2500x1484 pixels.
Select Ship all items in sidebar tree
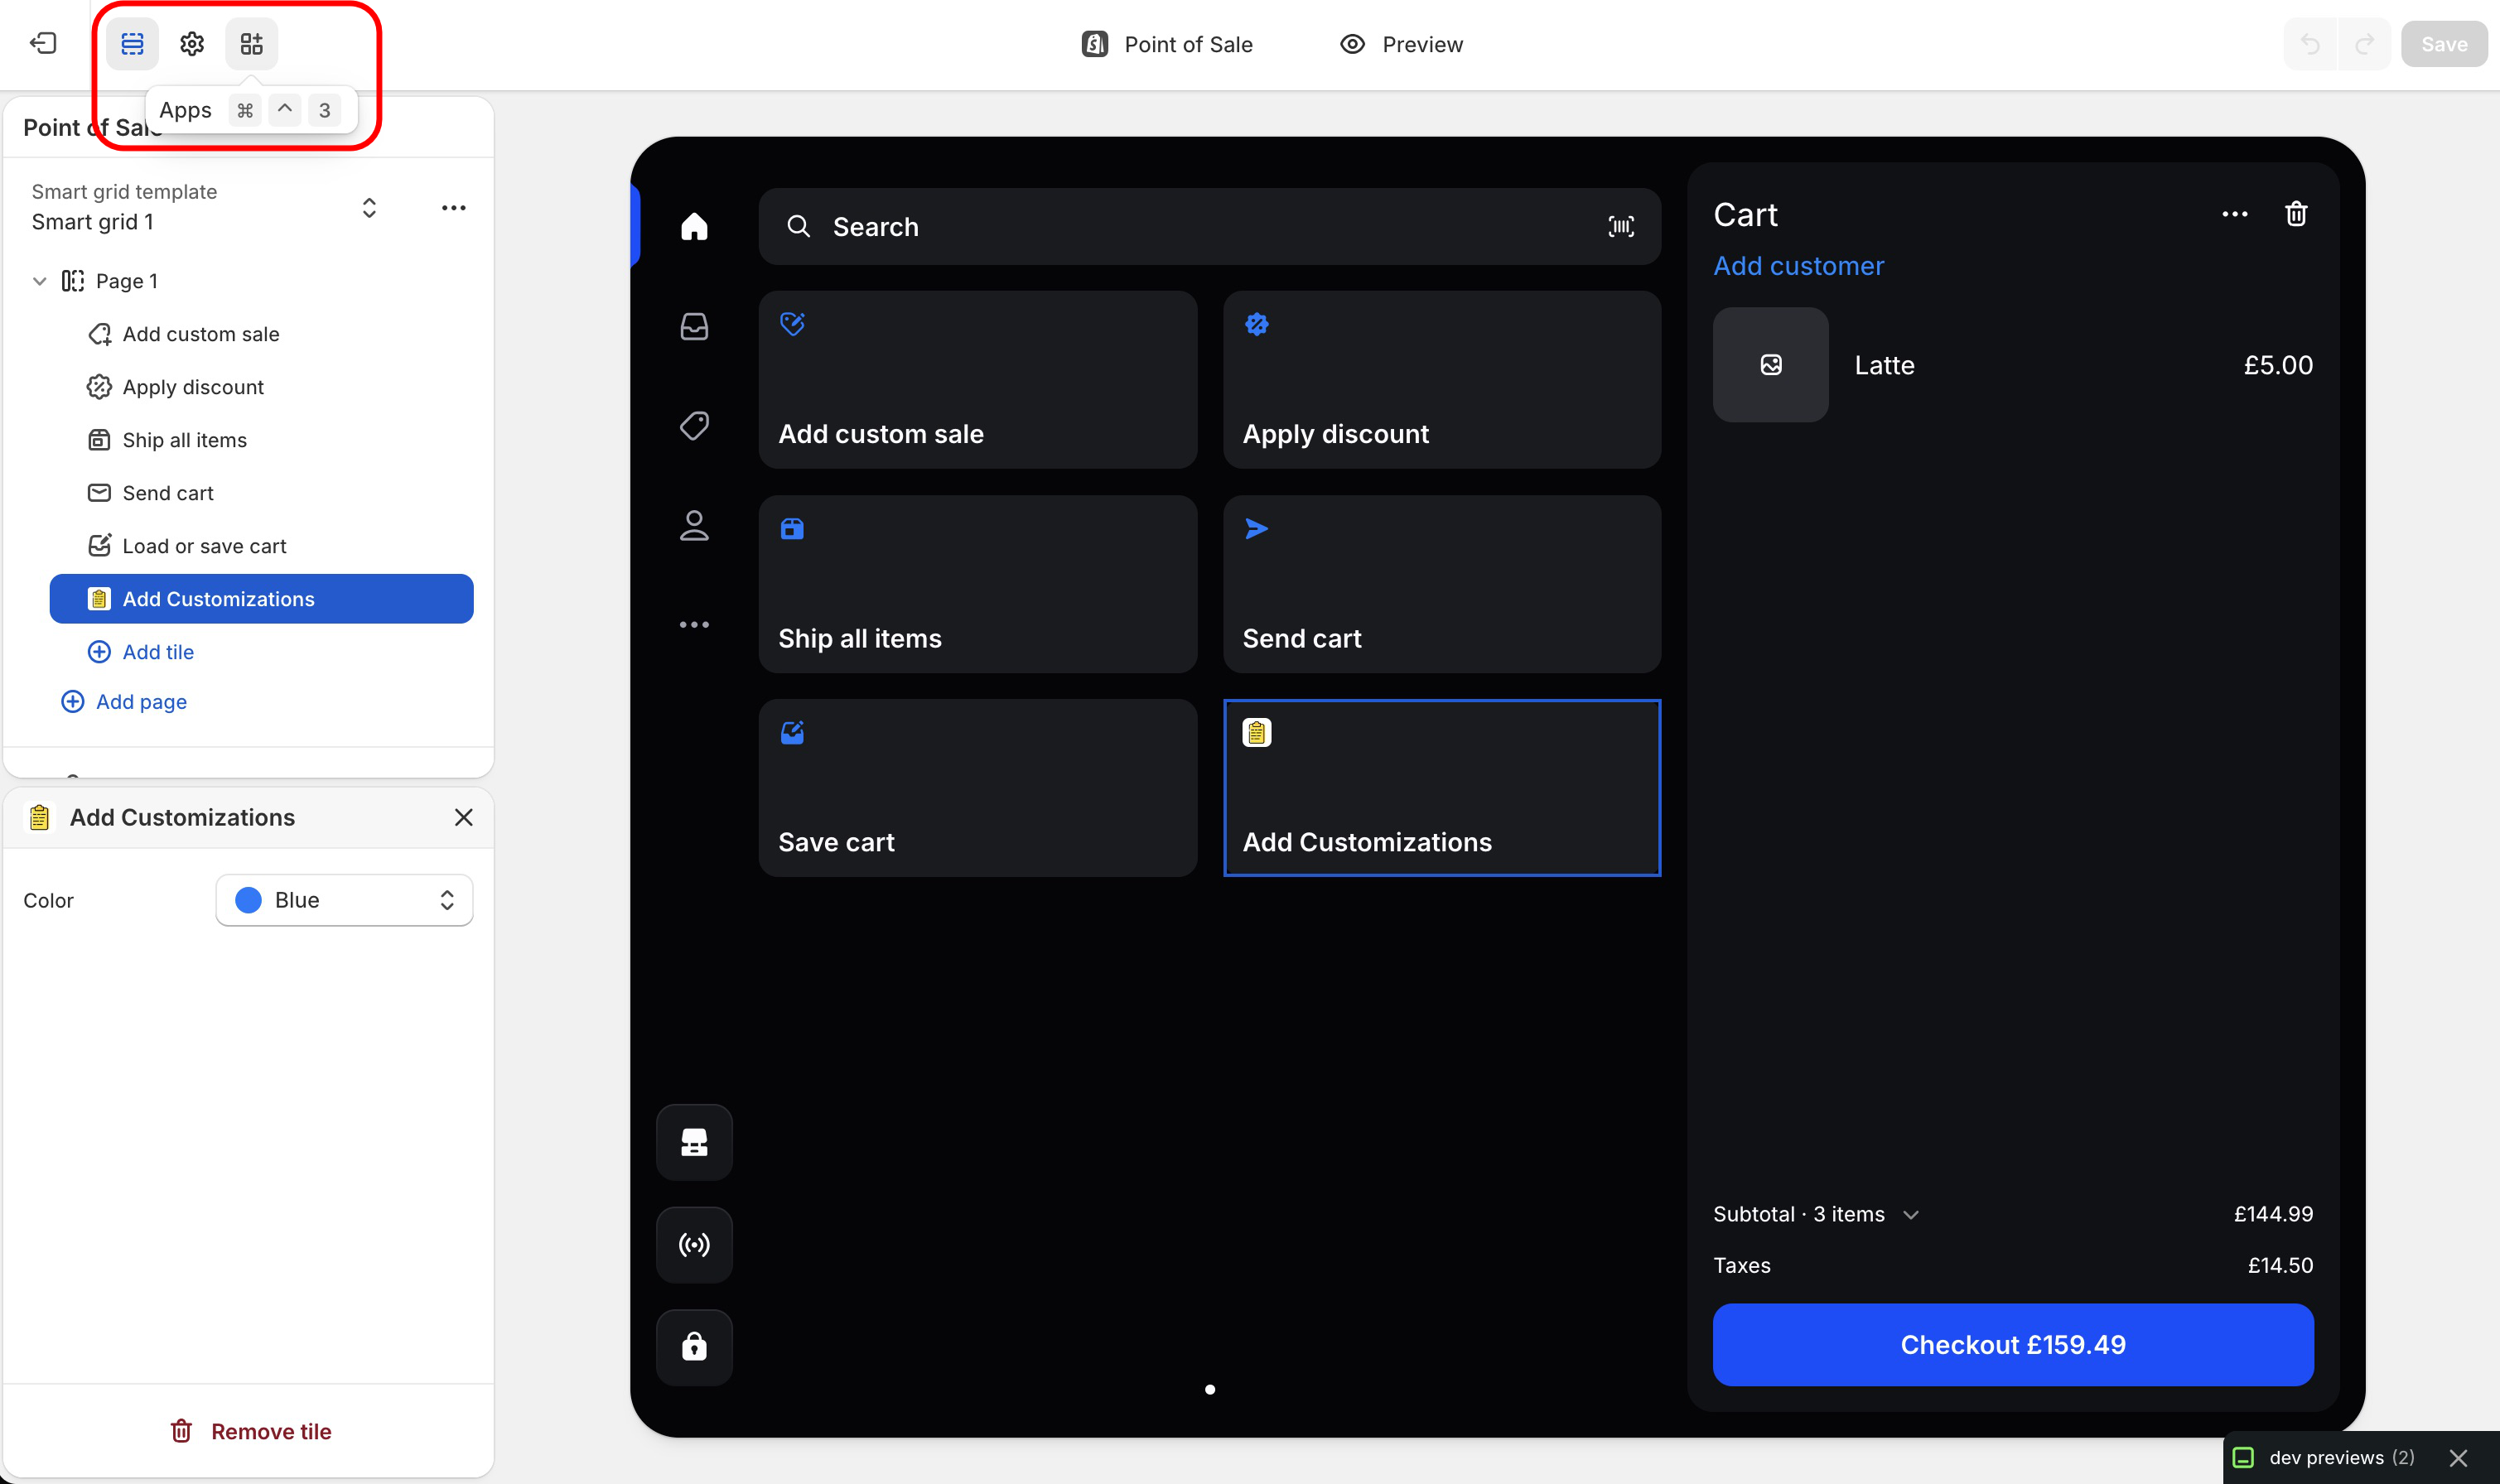click(x=261, y=440)
